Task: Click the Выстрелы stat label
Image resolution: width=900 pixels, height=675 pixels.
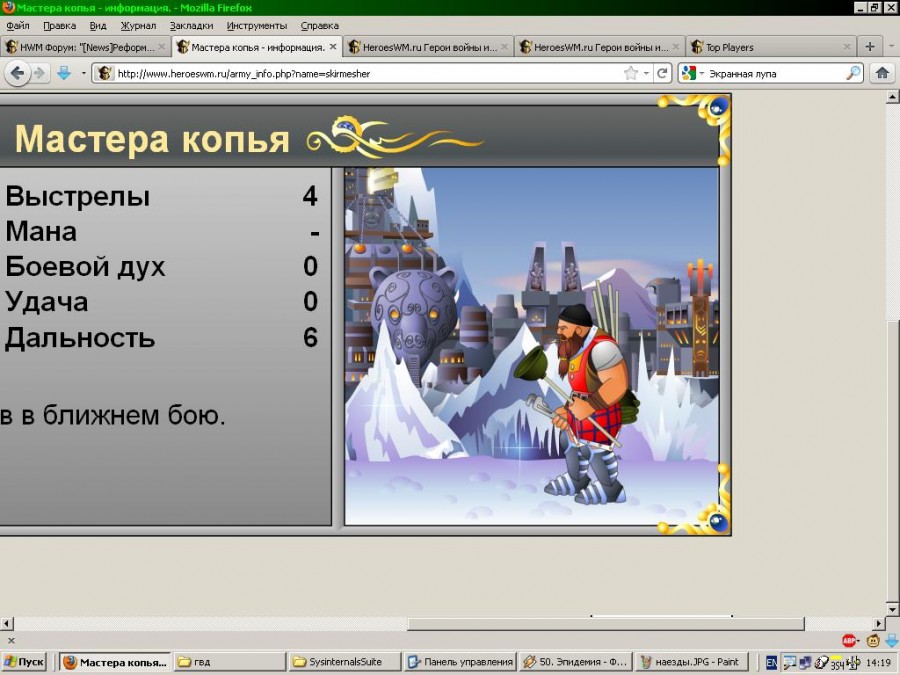Action: pos(77,196)
